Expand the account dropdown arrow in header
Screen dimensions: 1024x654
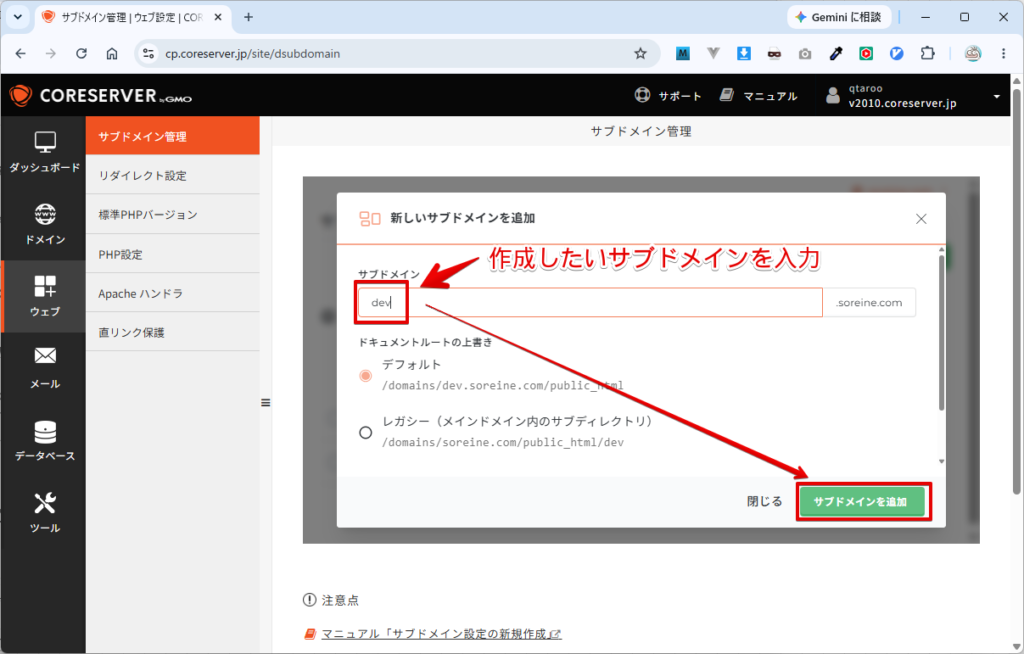[x=996, y=97]
